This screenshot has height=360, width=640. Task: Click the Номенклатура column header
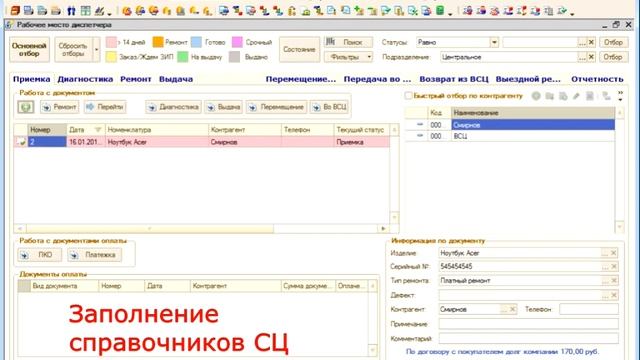(157, 130)
